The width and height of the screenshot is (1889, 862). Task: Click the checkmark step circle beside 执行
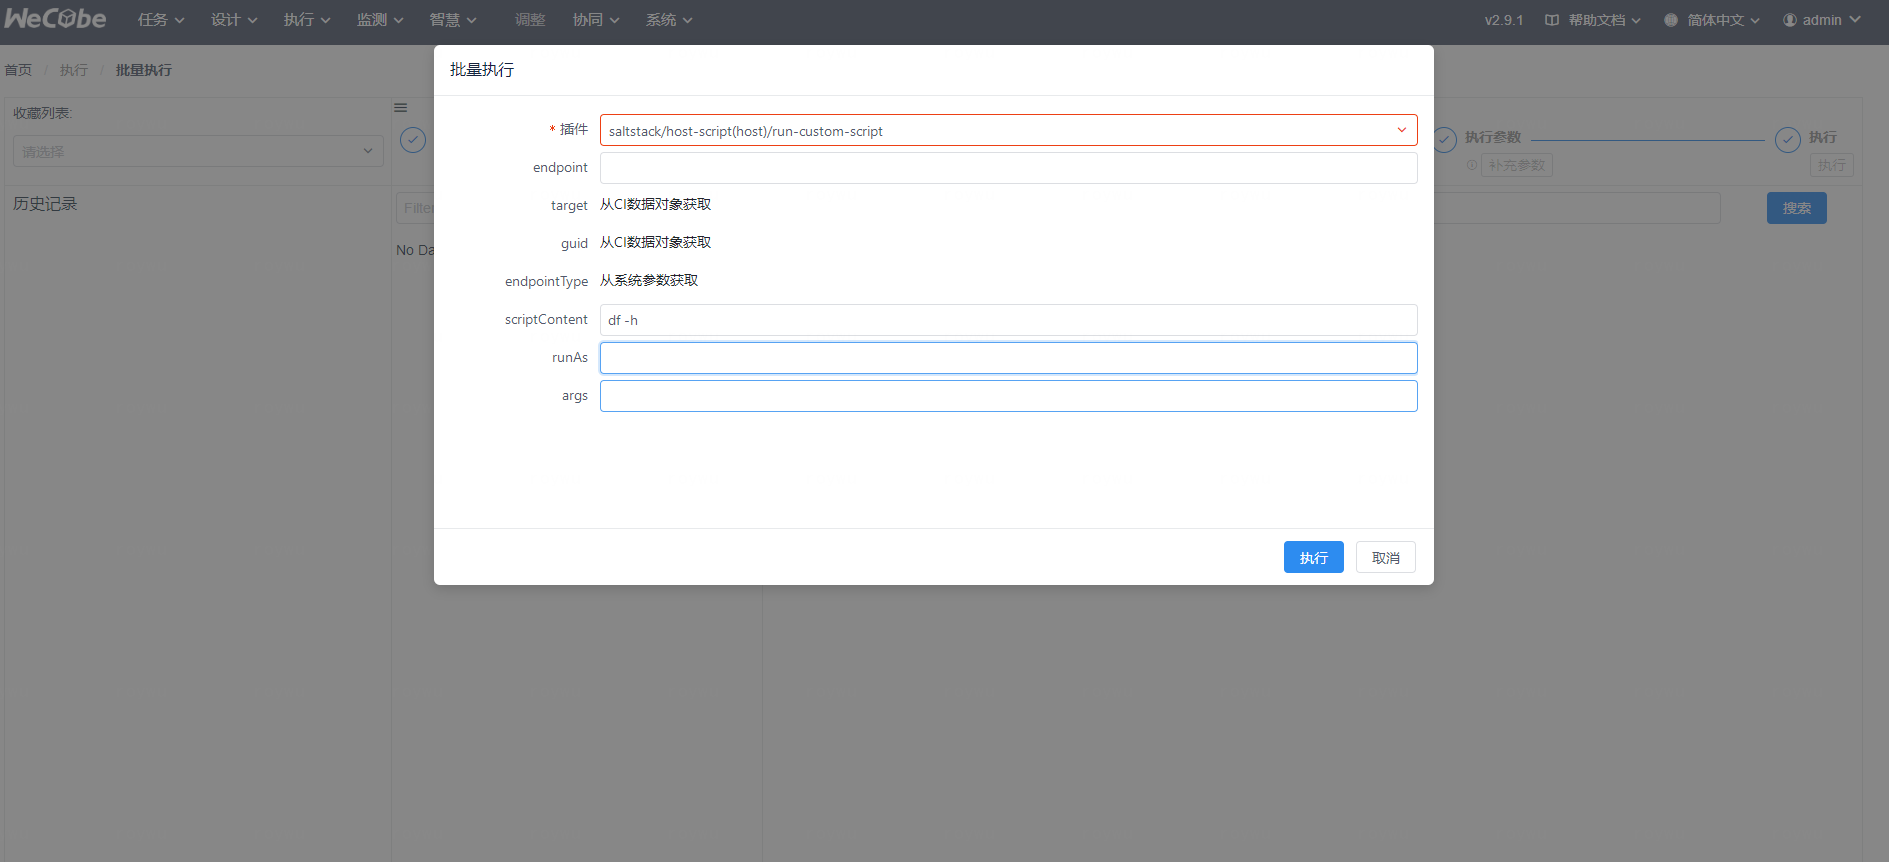pyautogui.click(x=1787, y=140)
